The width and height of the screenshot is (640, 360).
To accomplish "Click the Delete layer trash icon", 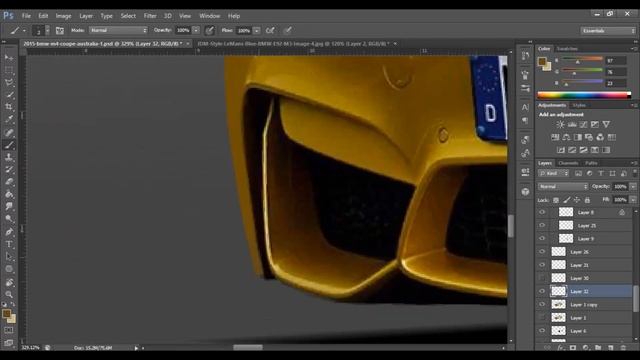I will tap(623, 348).
